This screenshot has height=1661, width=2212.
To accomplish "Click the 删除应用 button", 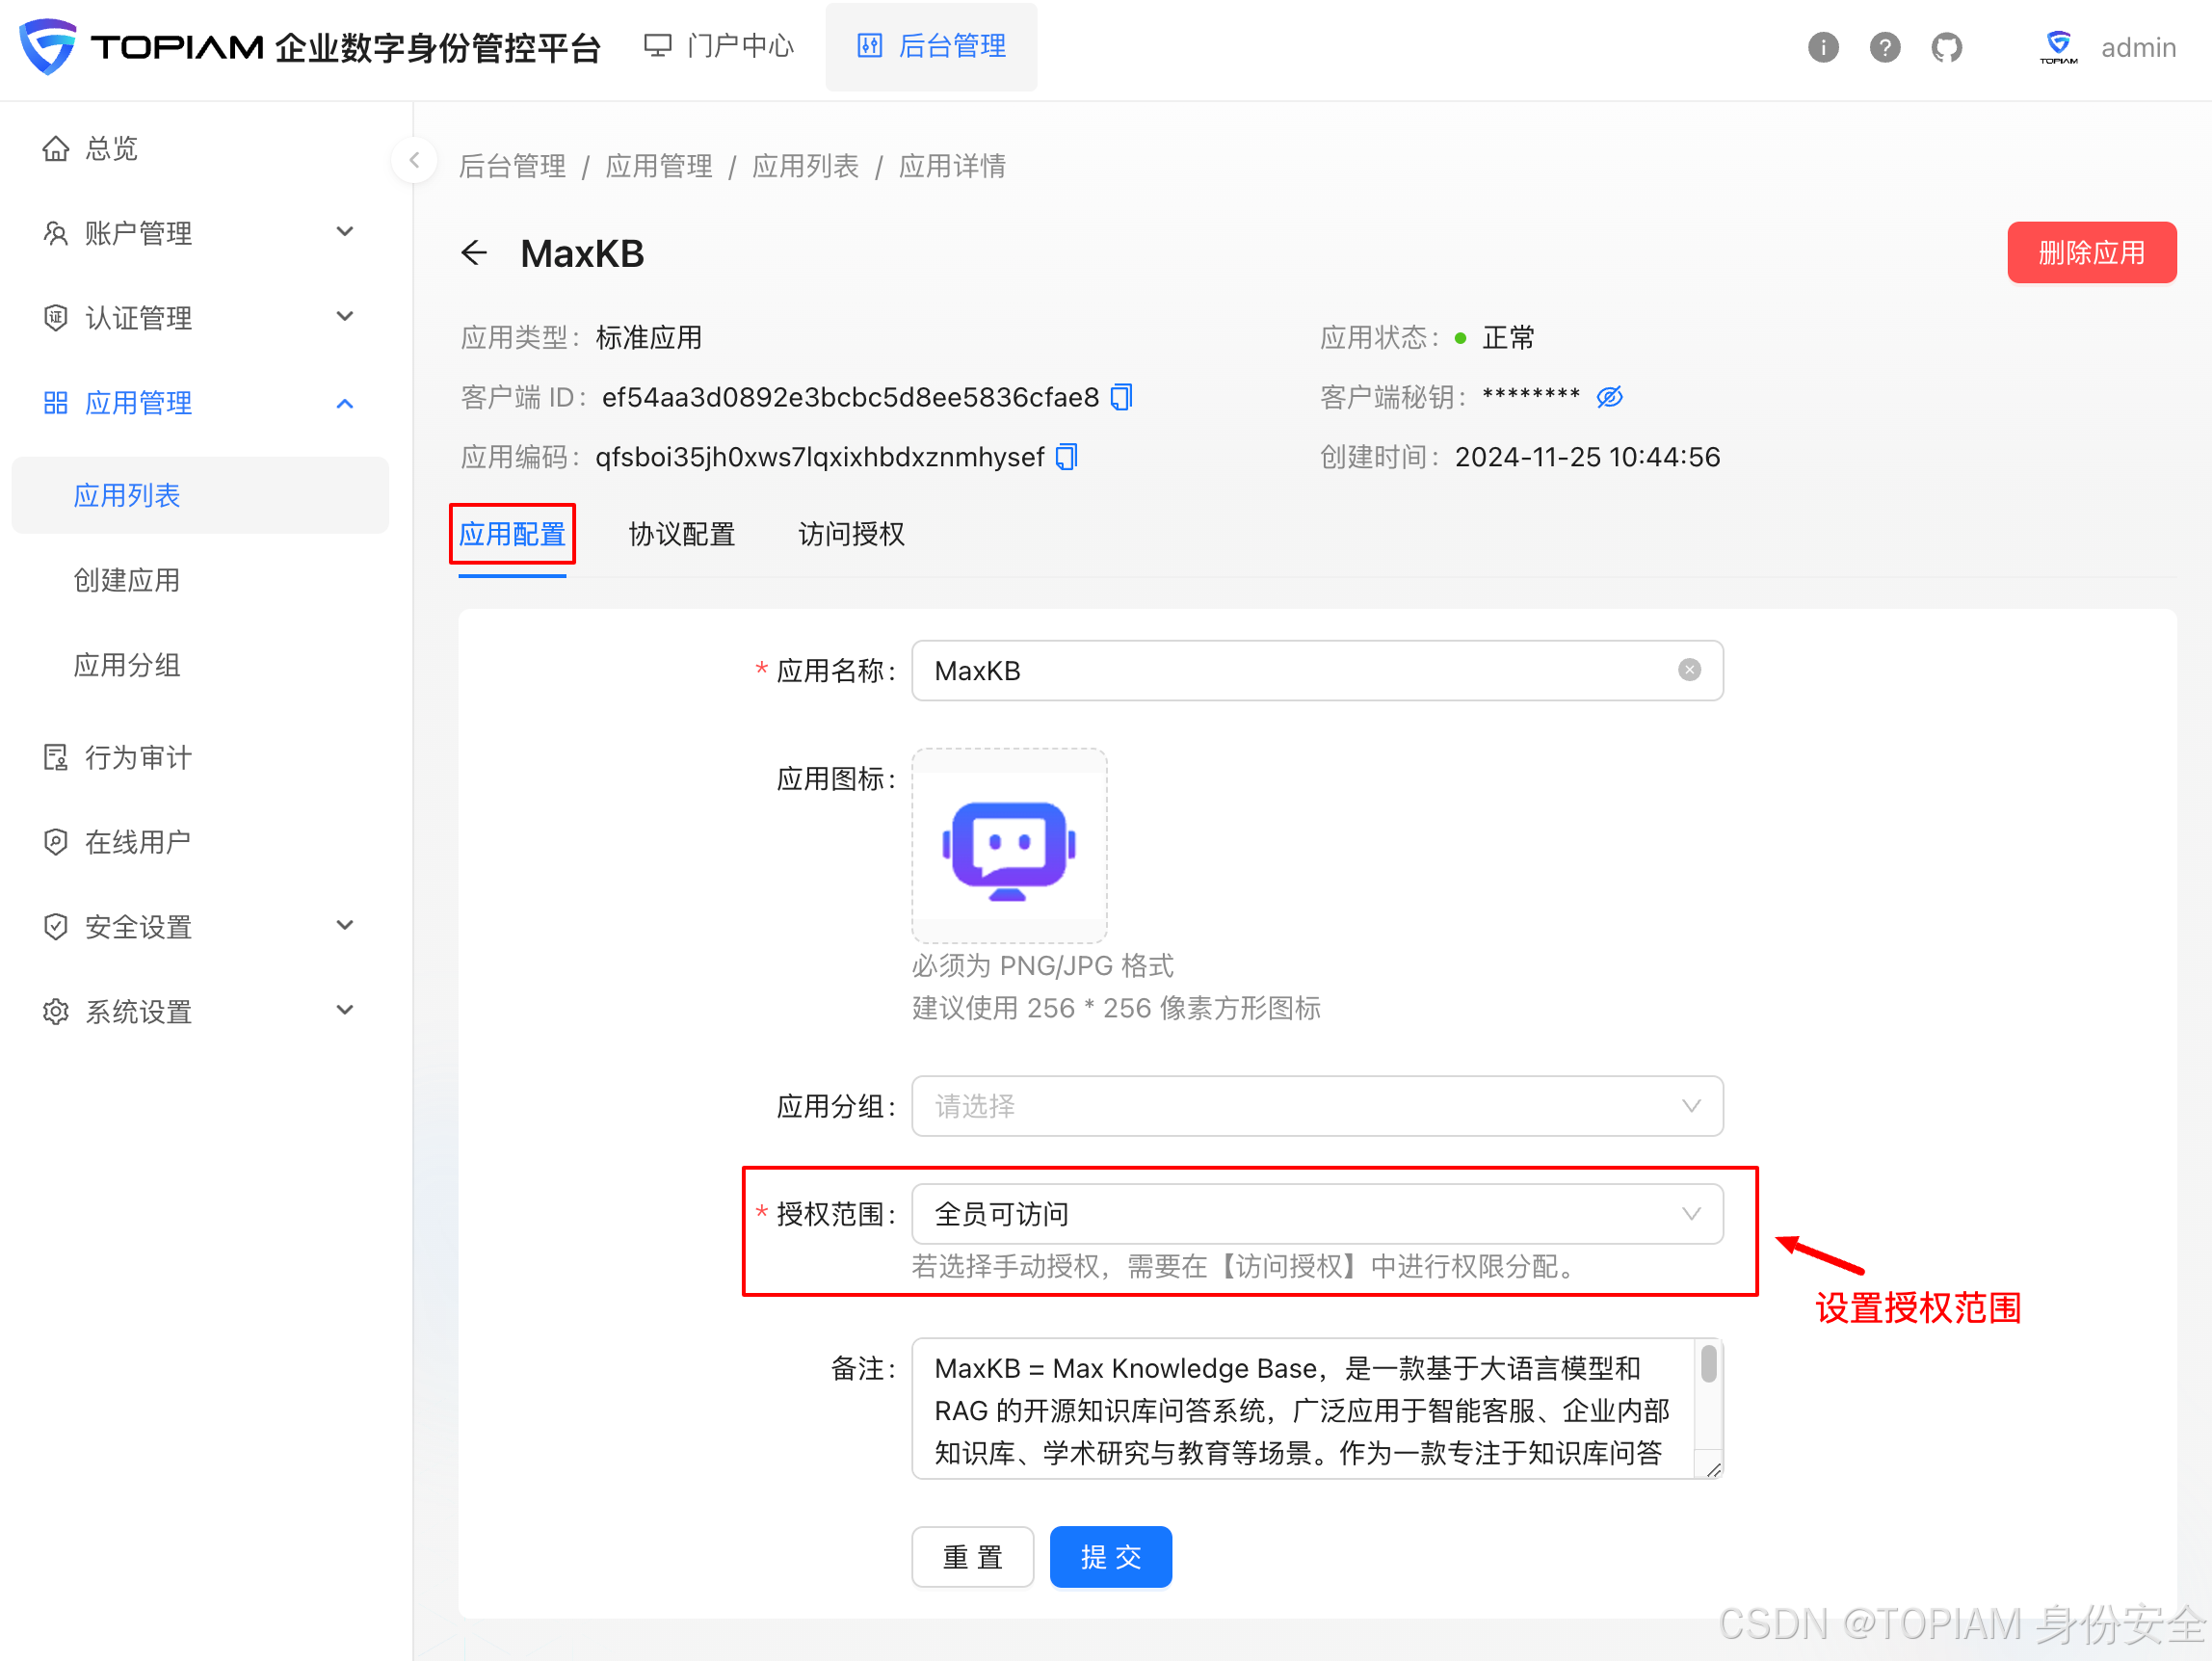I will [x=2091, y=253].
